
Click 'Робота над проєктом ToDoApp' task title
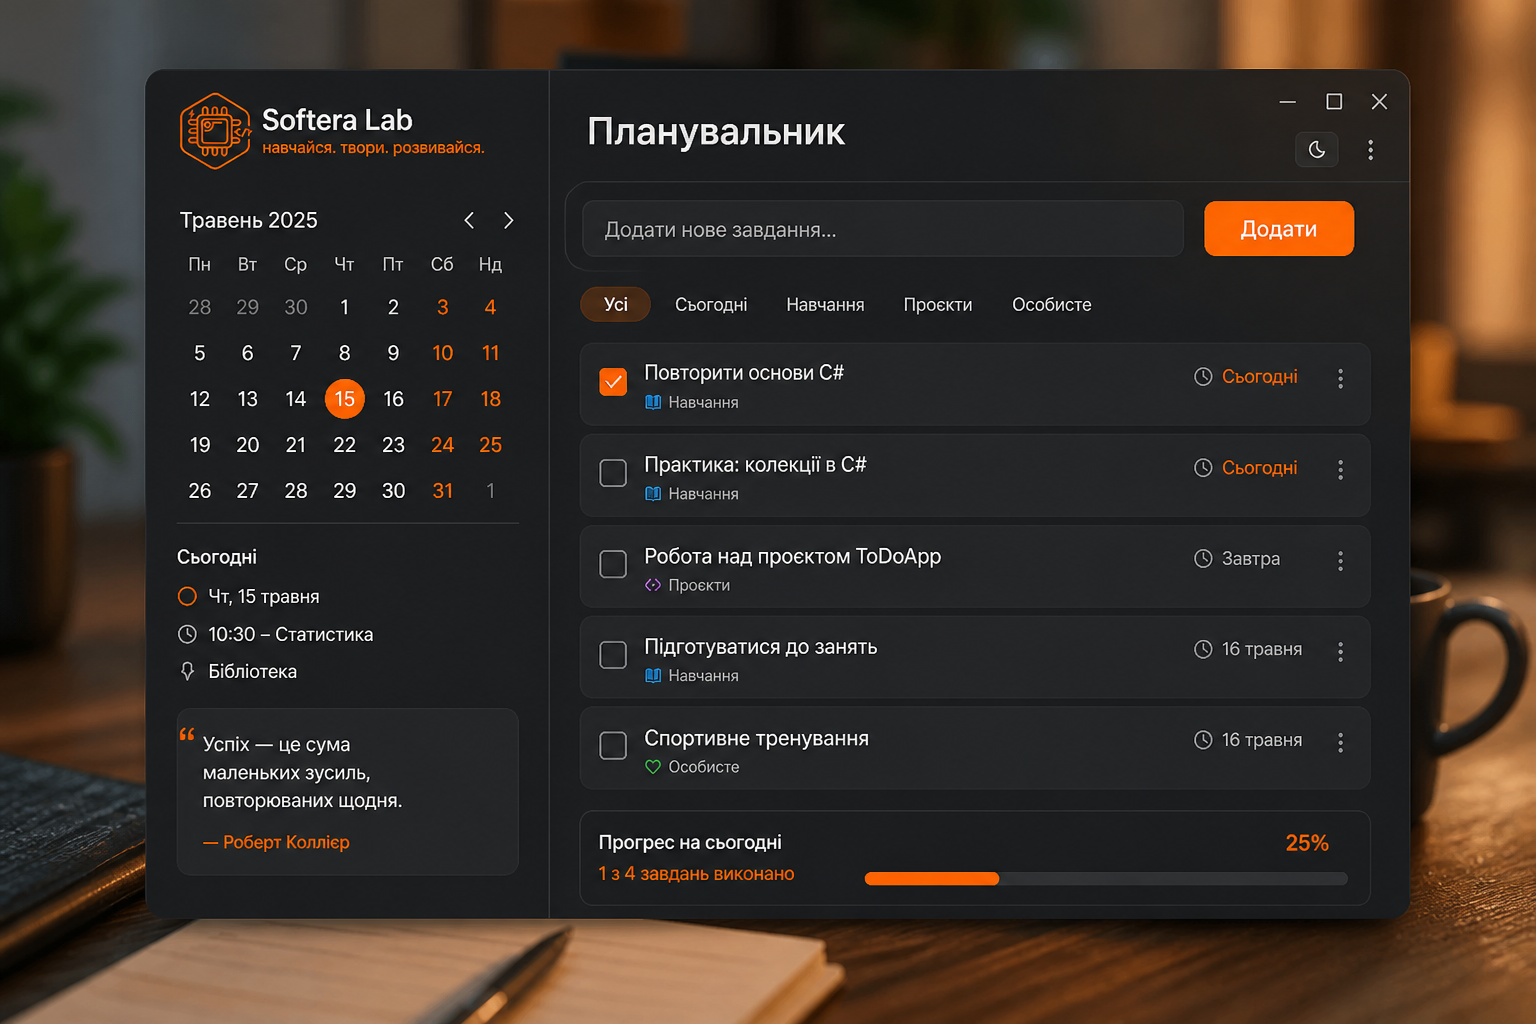pos(793,556)
